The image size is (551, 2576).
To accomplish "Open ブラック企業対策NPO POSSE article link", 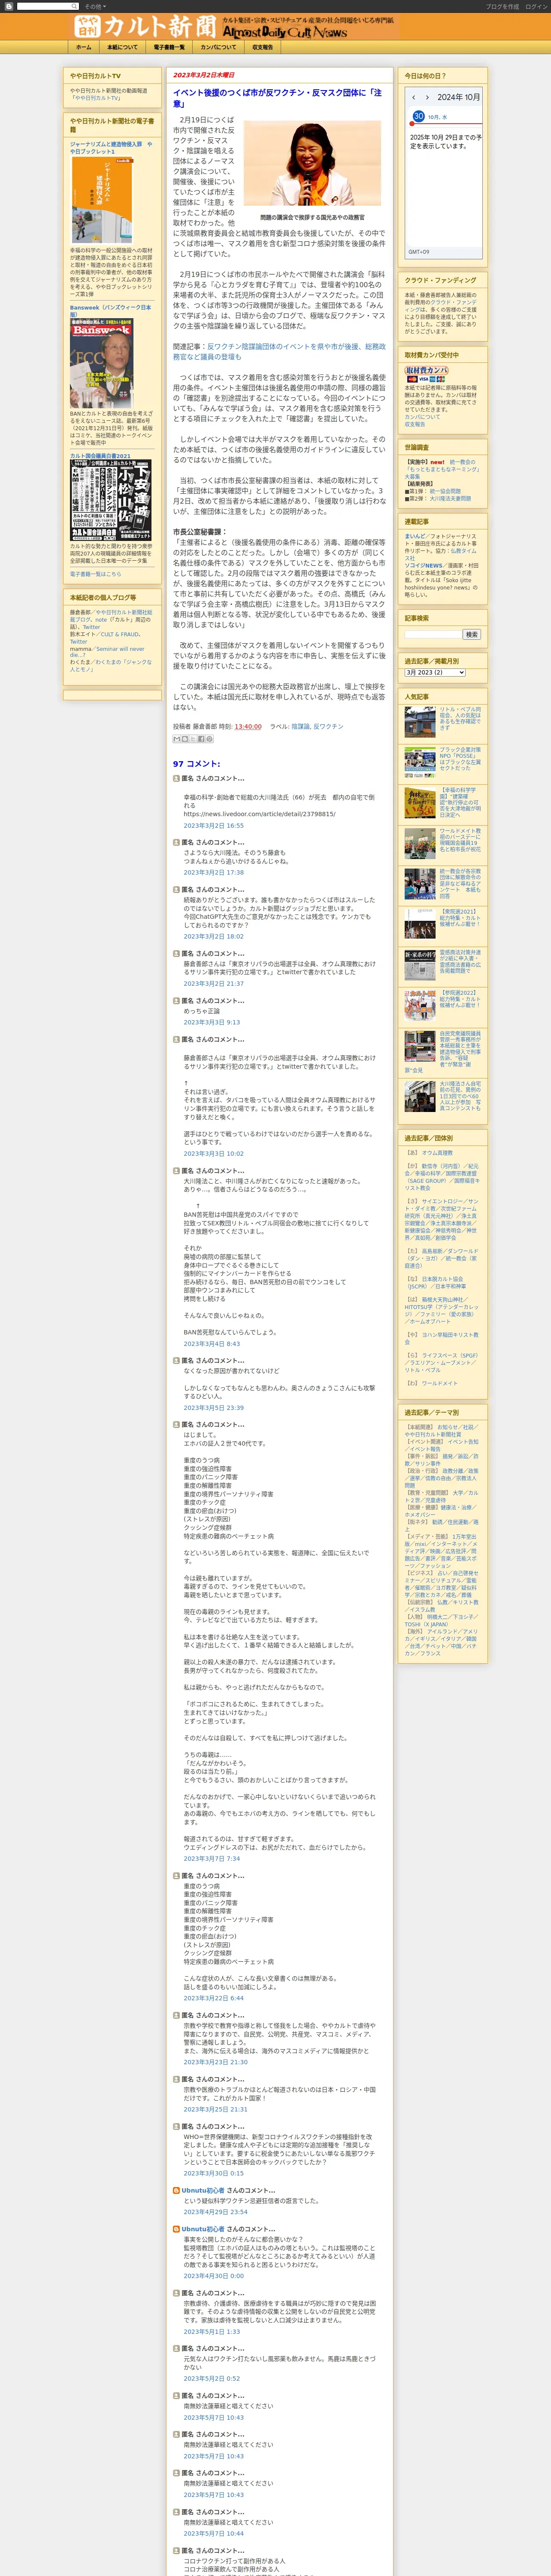I will point(460,758).
